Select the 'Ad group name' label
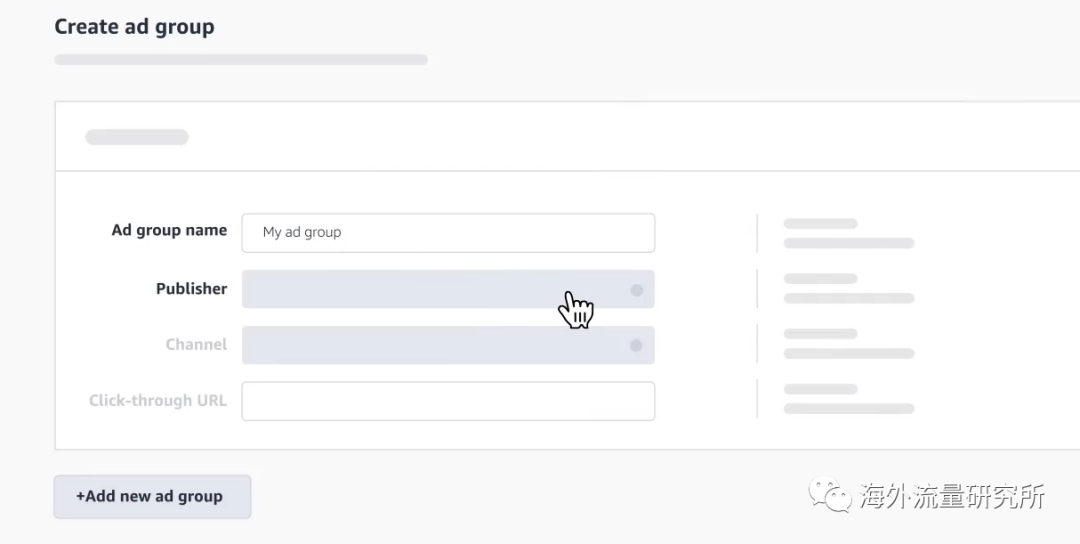 [x=169, y=230]
